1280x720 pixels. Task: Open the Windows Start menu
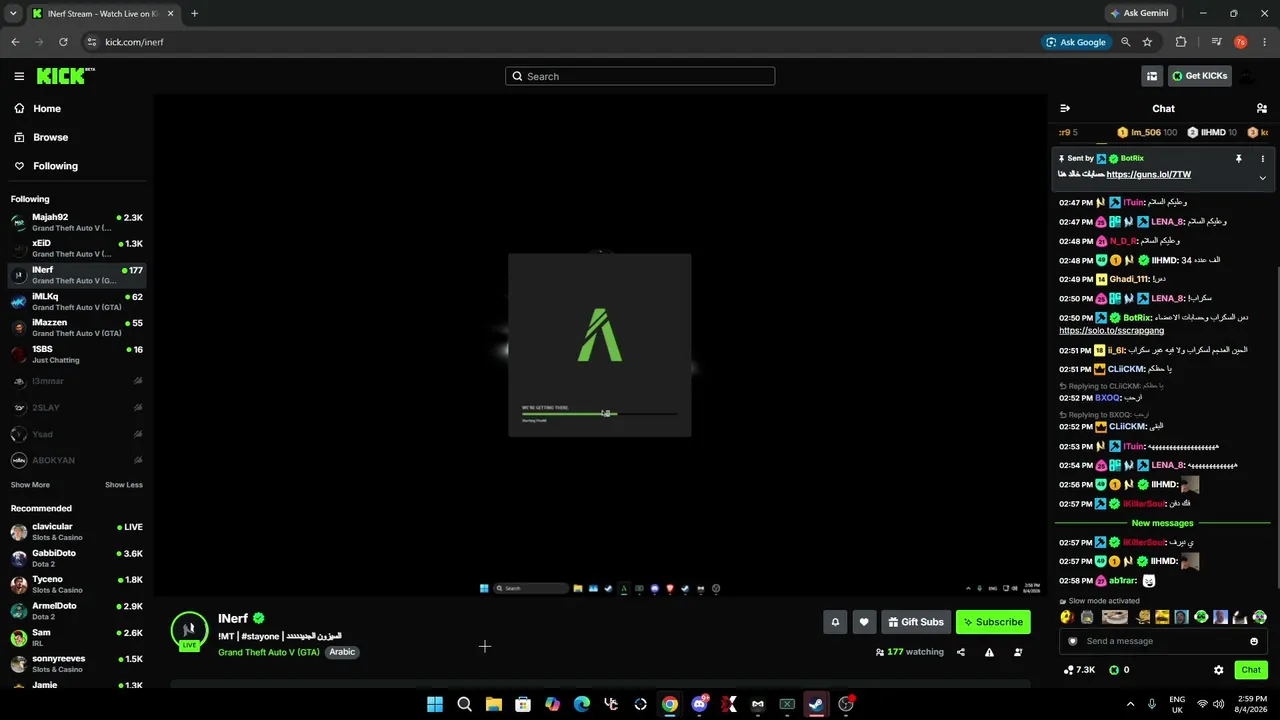coord(435,704)
